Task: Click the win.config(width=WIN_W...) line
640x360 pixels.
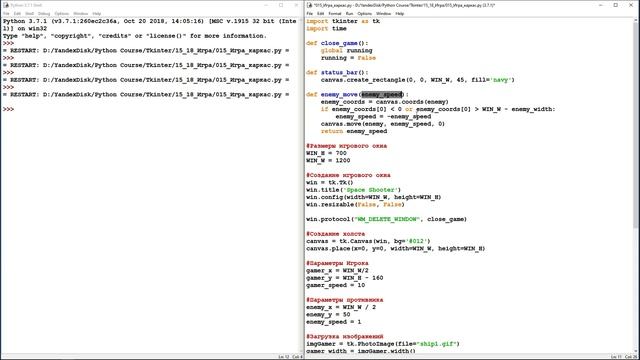Action: click(x=374, y=198)
